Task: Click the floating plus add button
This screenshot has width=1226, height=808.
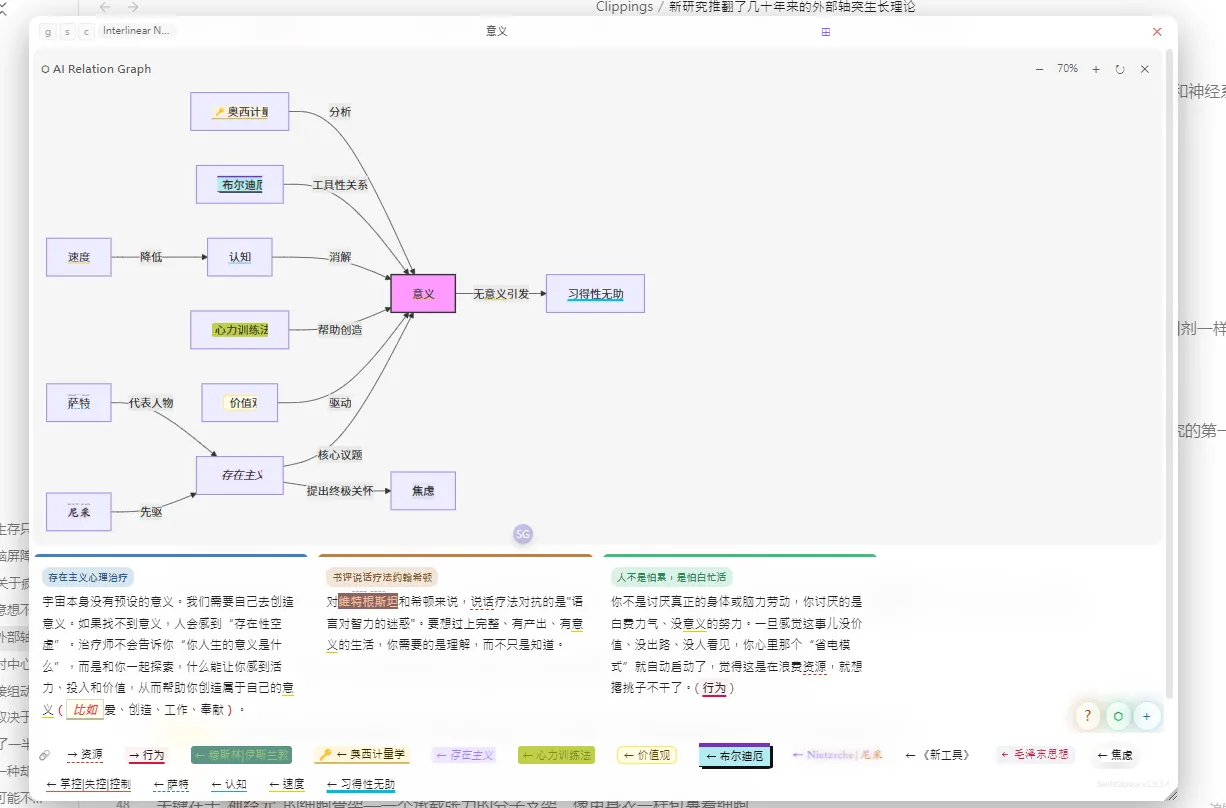Action: click(1147, 716)
